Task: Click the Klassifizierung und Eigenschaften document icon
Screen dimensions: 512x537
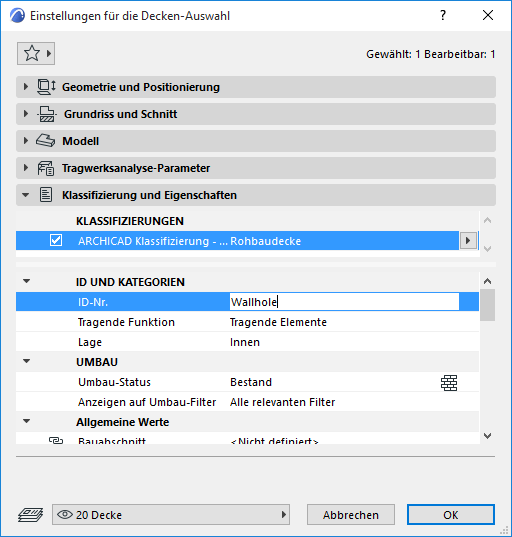Action: [x=46, y=195]
